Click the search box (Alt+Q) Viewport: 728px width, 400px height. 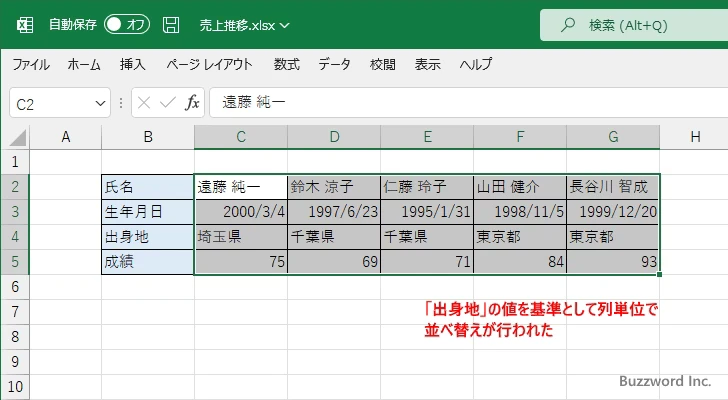[634, 25]
